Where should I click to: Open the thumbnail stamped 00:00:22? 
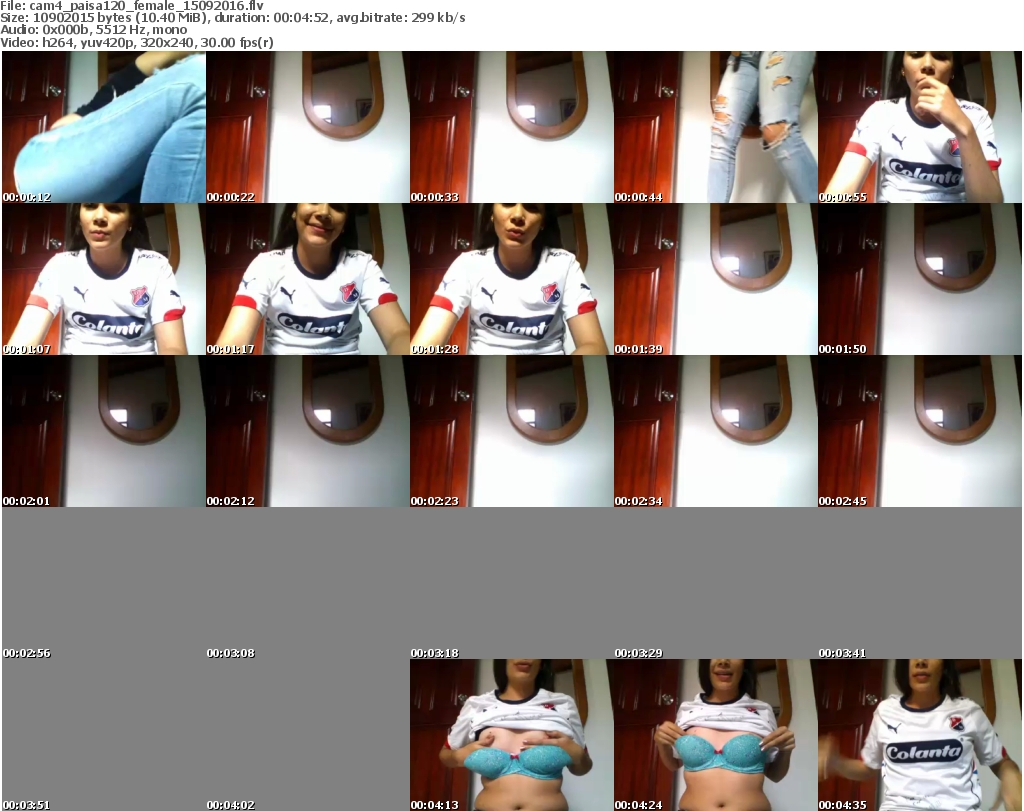pyautogui.click(x=308, y=127)
